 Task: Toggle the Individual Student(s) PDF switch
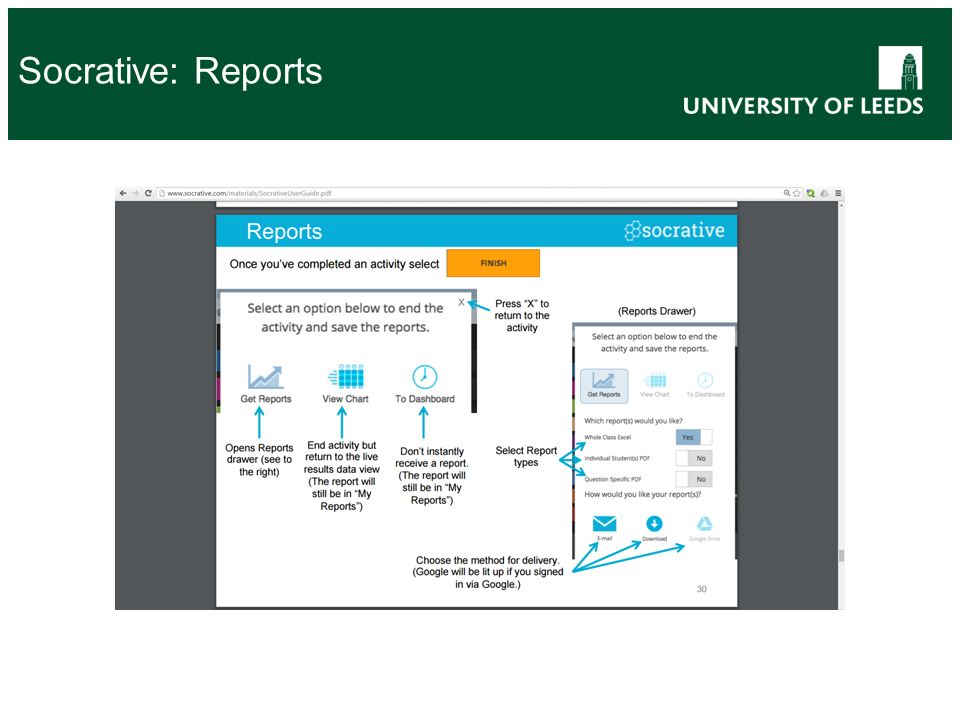[x=694, y=458]
